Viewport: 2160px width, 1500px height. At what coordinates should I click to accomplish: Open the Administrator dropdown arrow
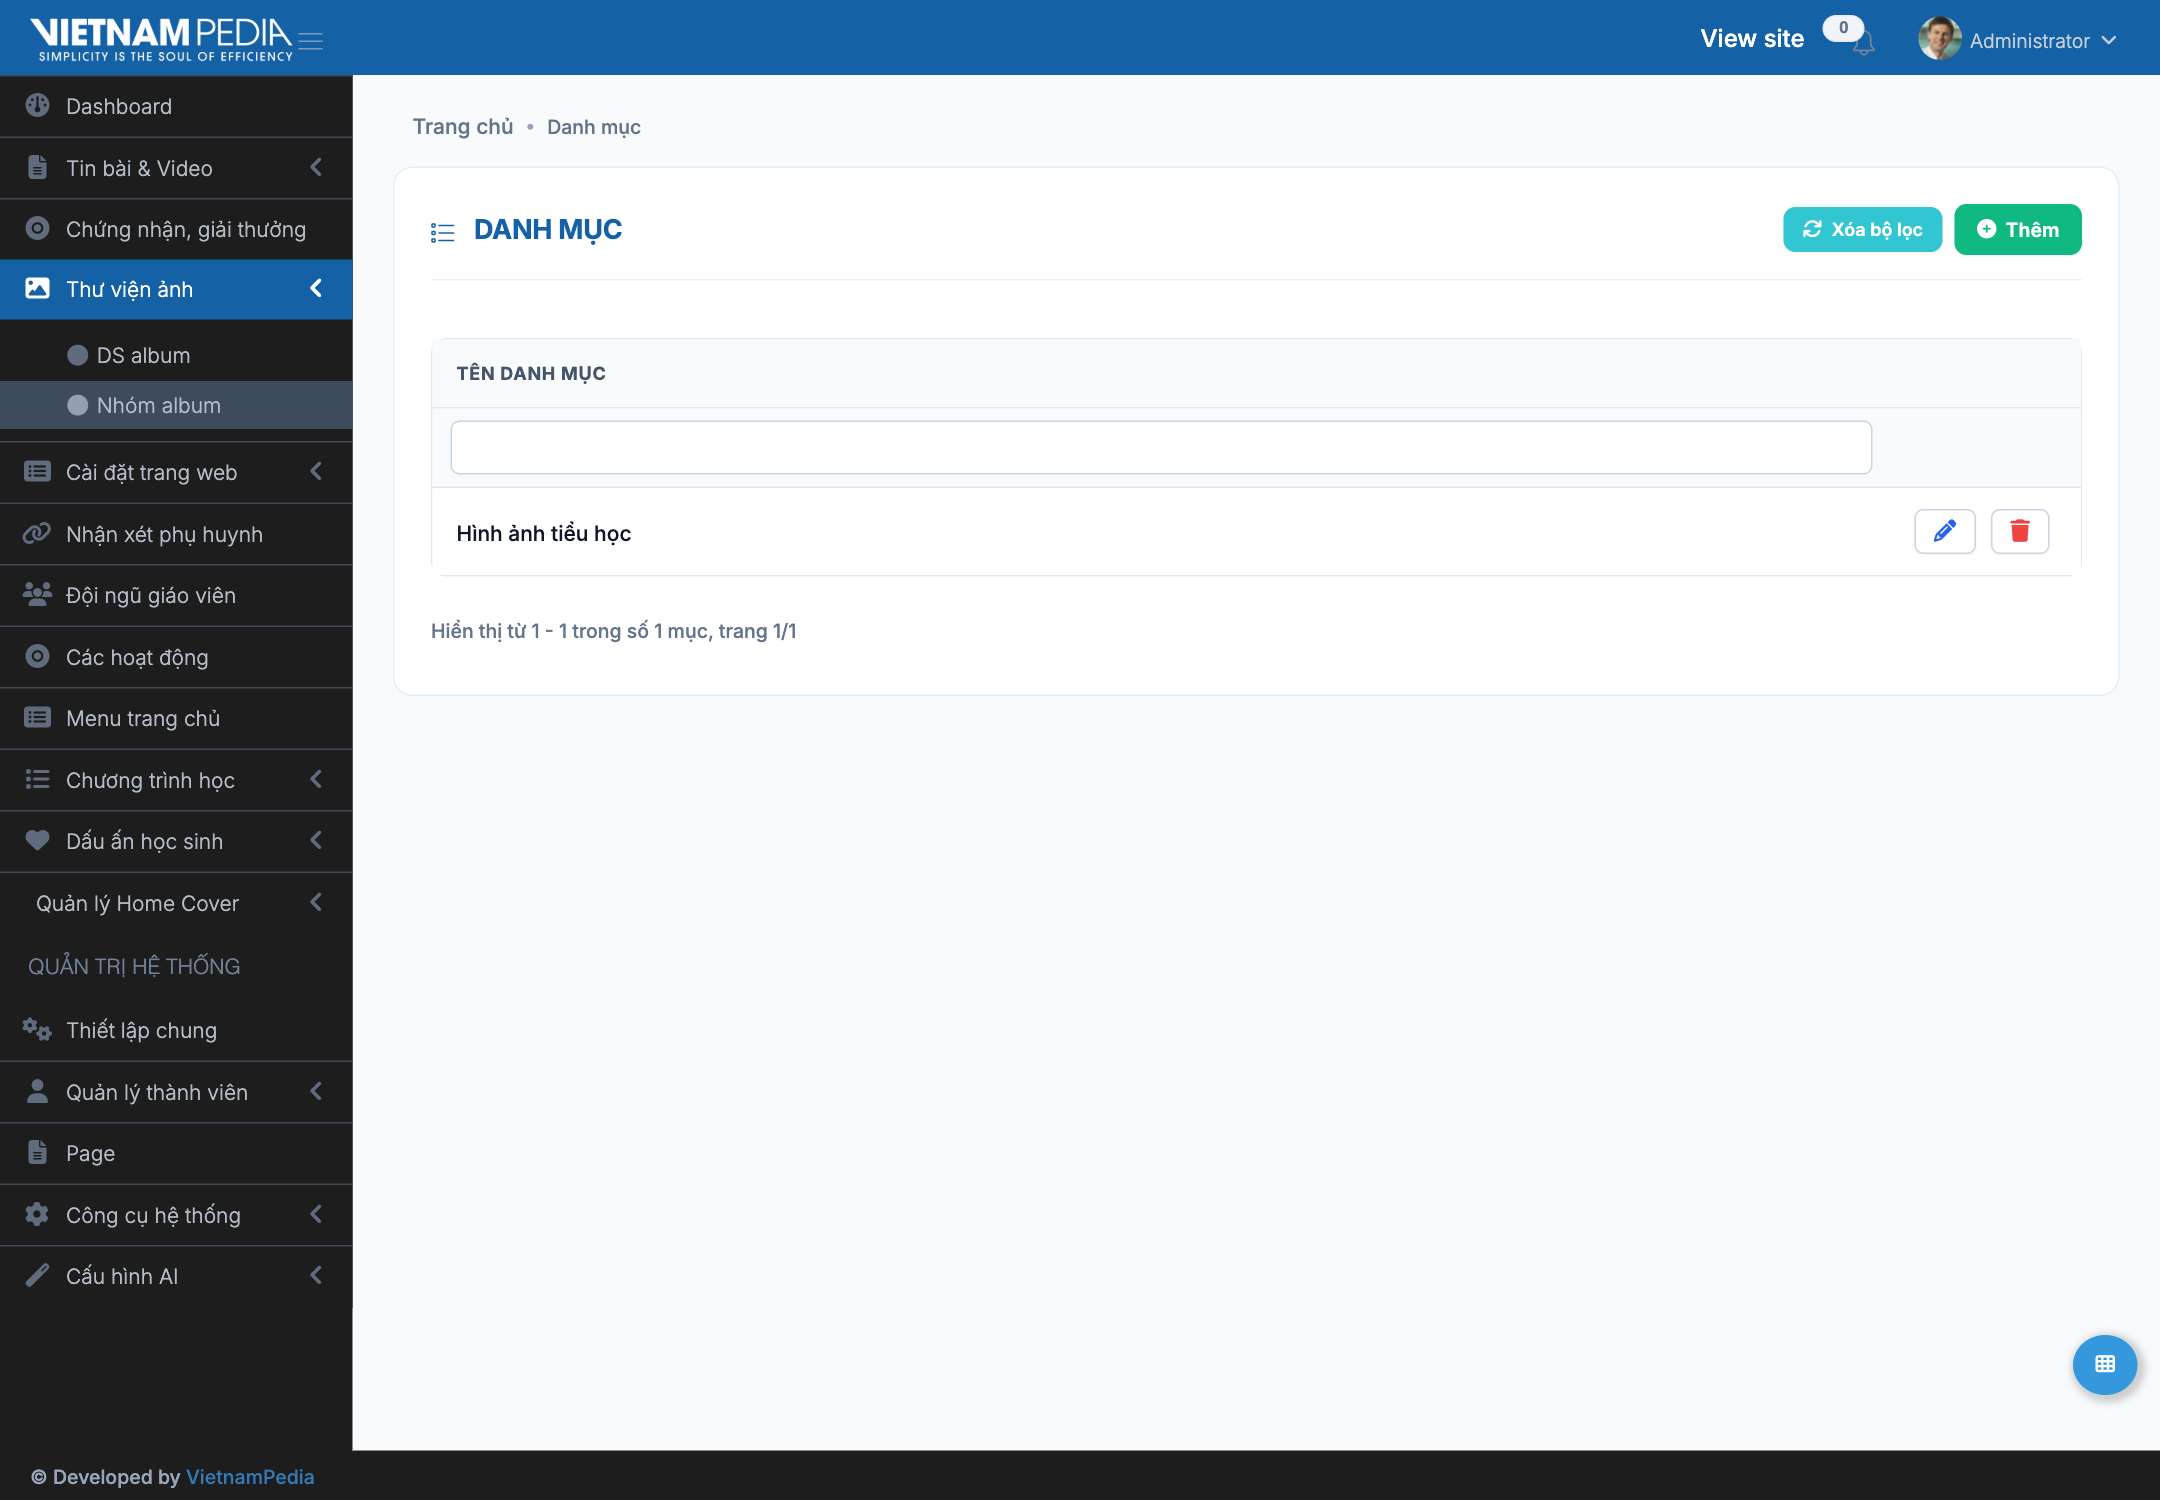pos(2109,40)
